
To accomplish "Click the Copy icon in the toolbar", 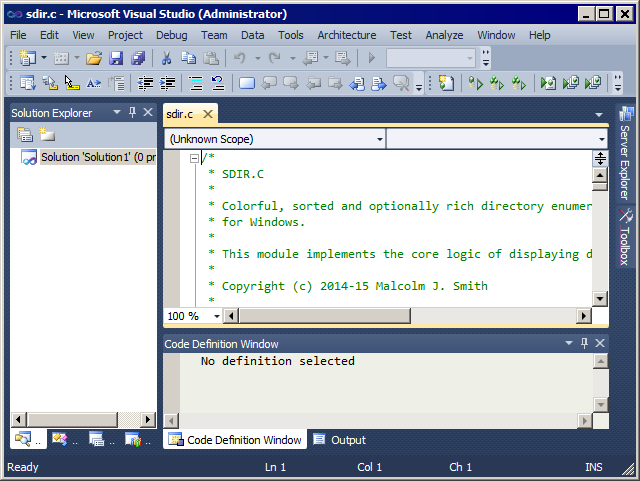I will coord(188,58).
